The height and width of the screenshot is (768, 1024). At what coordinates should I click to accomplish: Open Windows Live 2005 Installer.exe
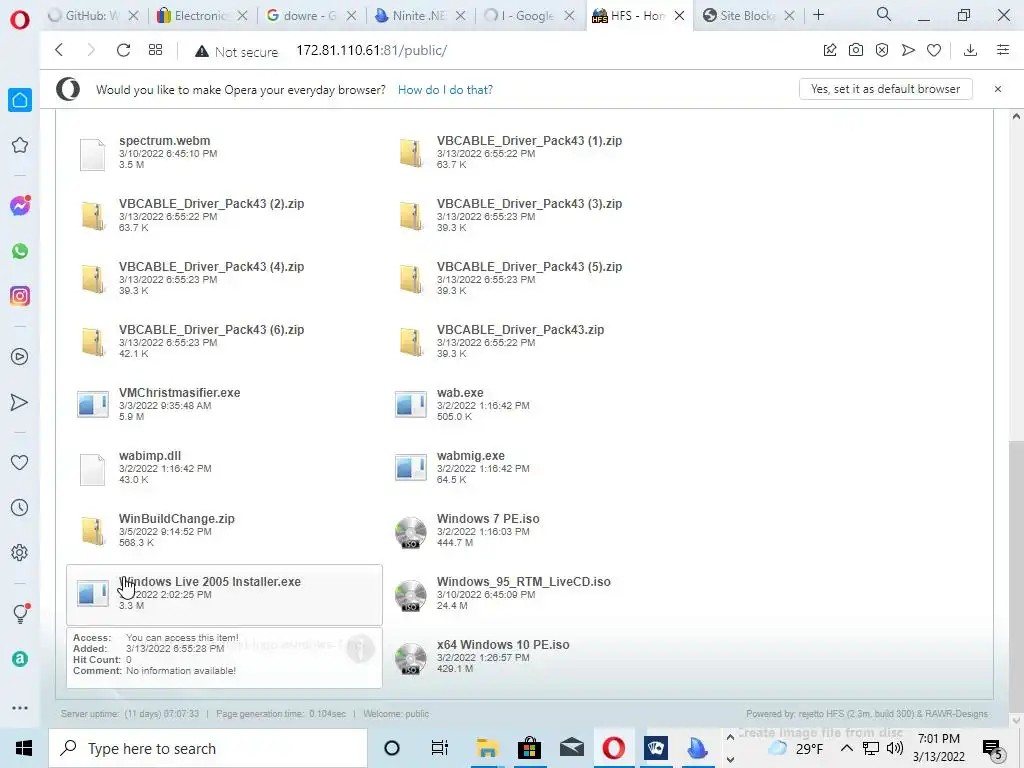210,581
